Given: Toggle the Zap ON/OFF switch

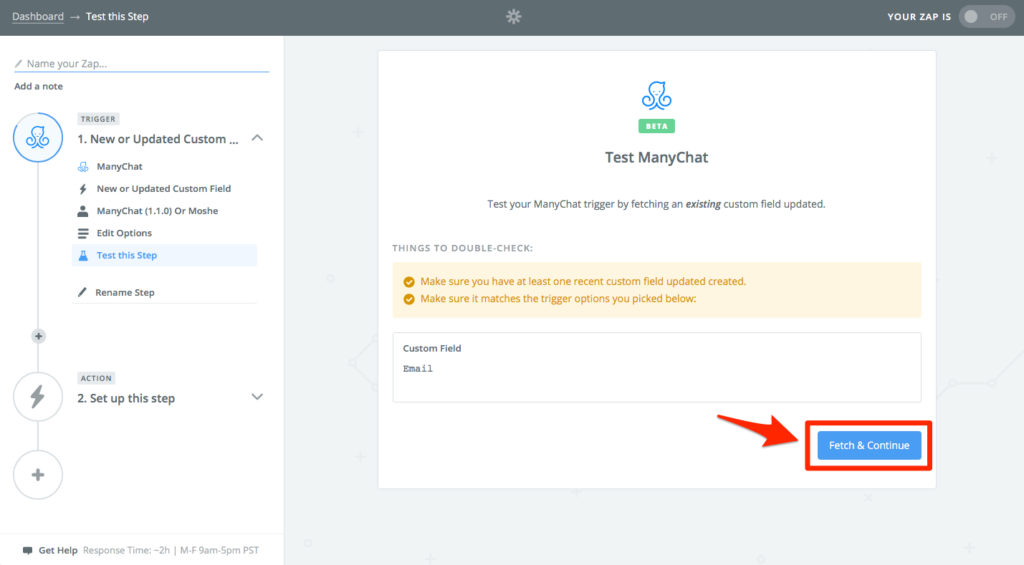Looking at the screenshot, I should coord(986,16).
